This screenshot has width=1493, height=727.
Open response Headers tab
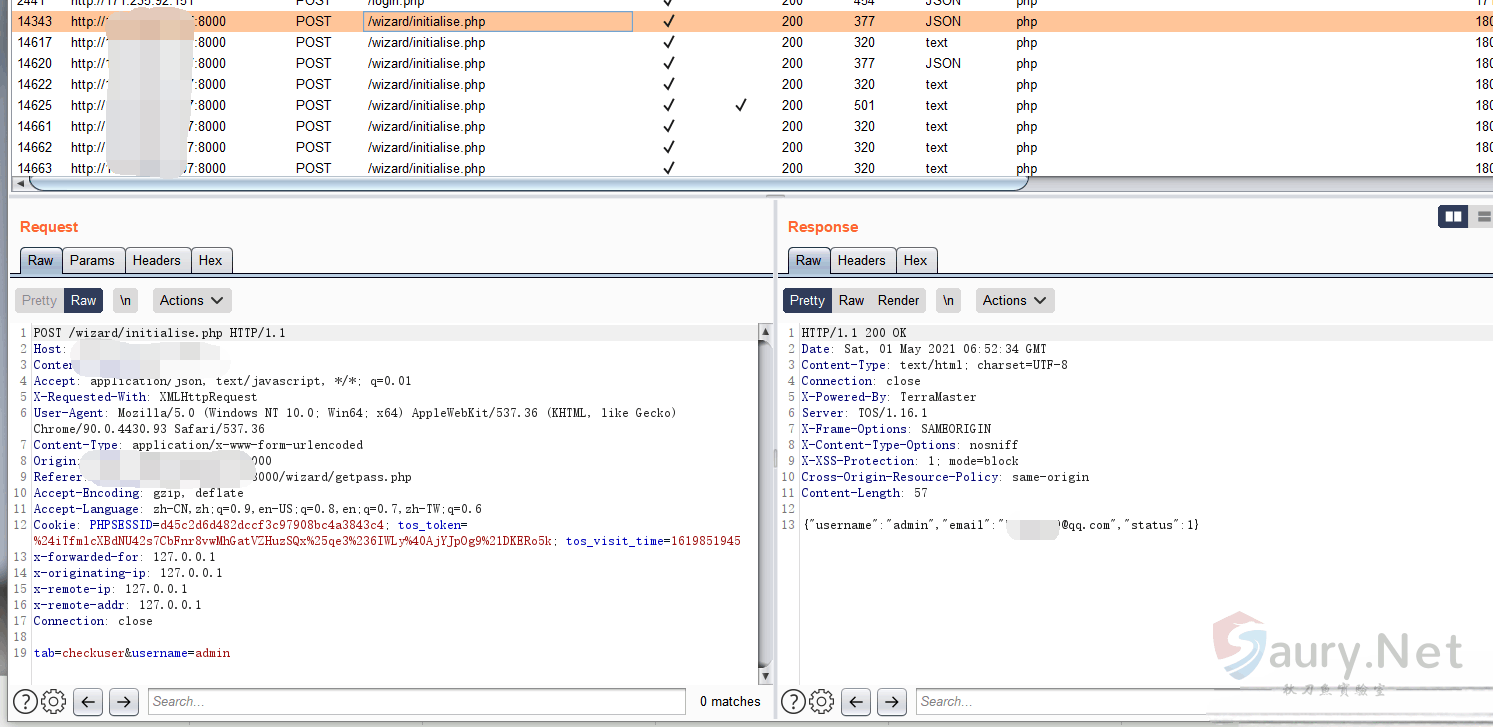861,260
